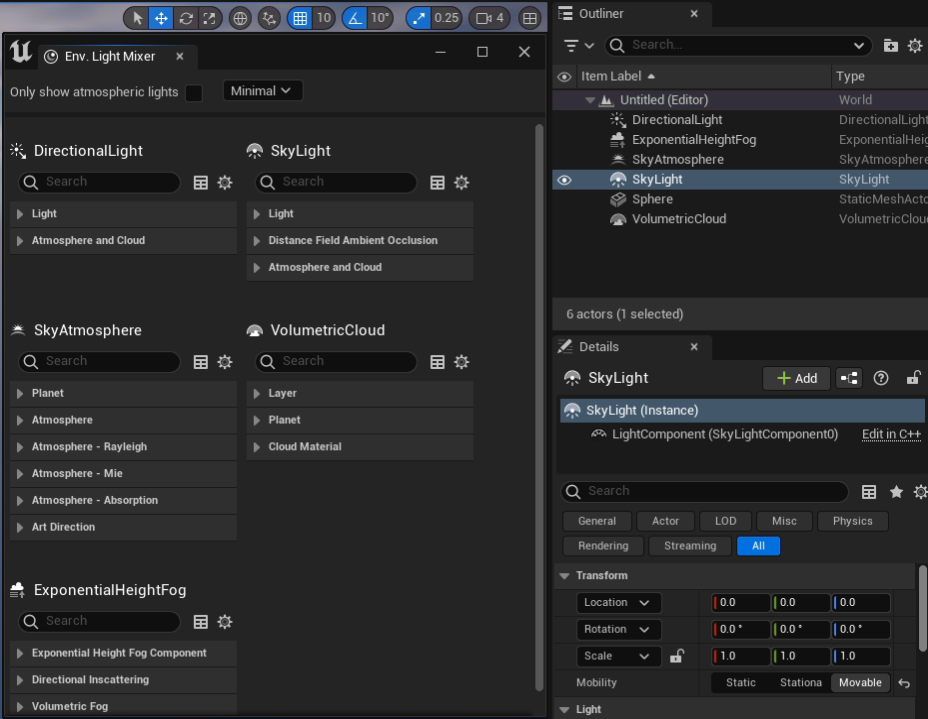Click the surface snapping icon
Image resolution: width=928 pixels, height=719 pixels.
tap(269, 18)
